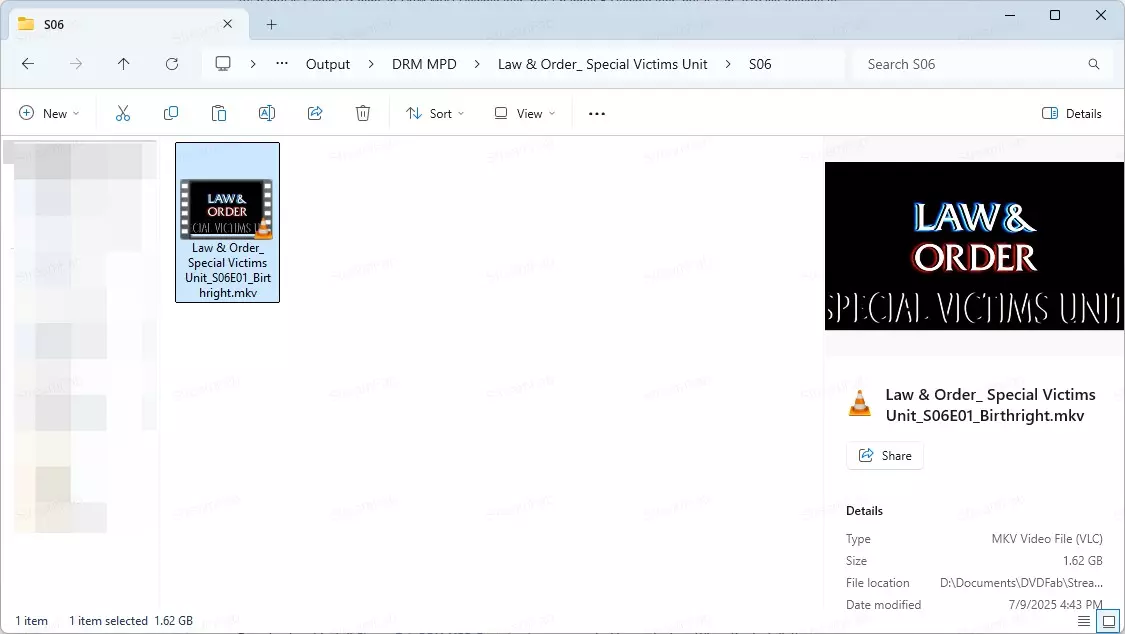Open the New item dropdown
Image resolution: width=1125 pixels, height=634 pixels.
point(49,113)
